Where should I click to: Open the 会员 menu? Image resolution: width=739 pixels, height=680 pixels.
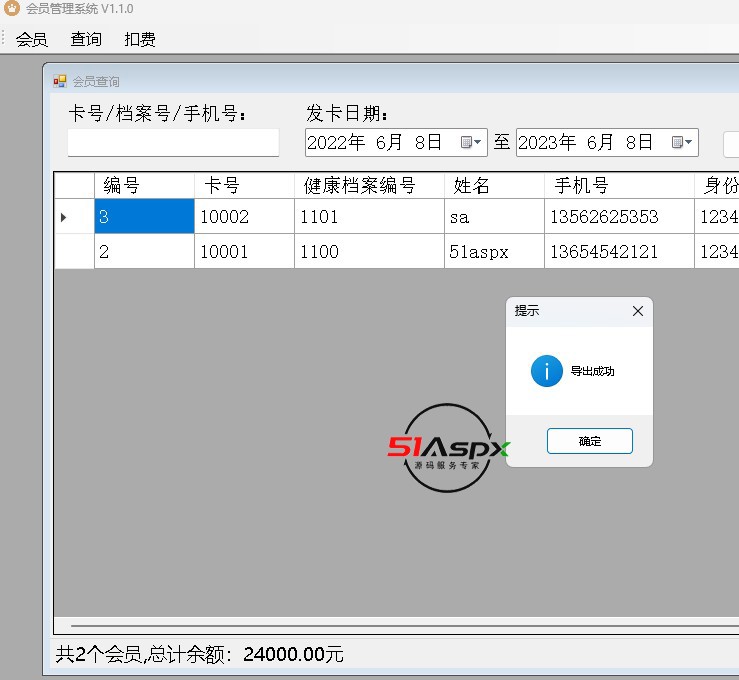(32, 39)
